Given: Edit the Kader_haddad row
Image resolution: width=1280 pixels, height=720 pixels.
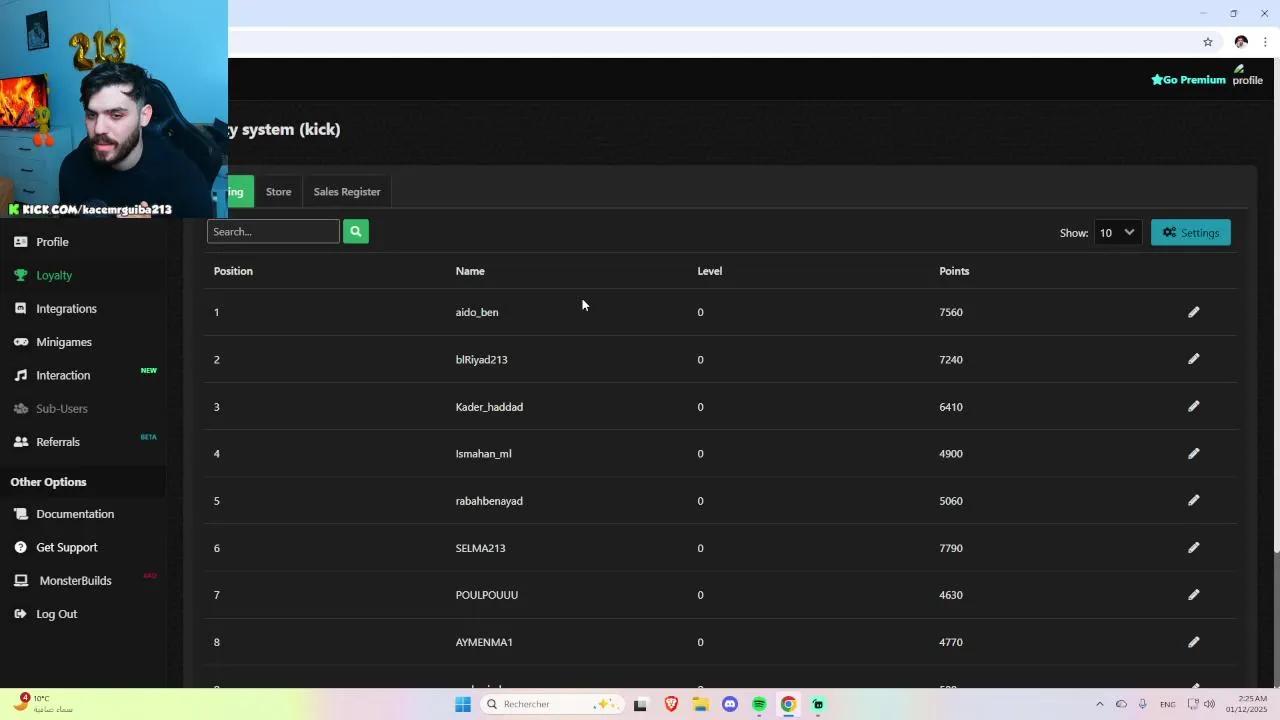Looking at the screenshot, I should 1193,406.
